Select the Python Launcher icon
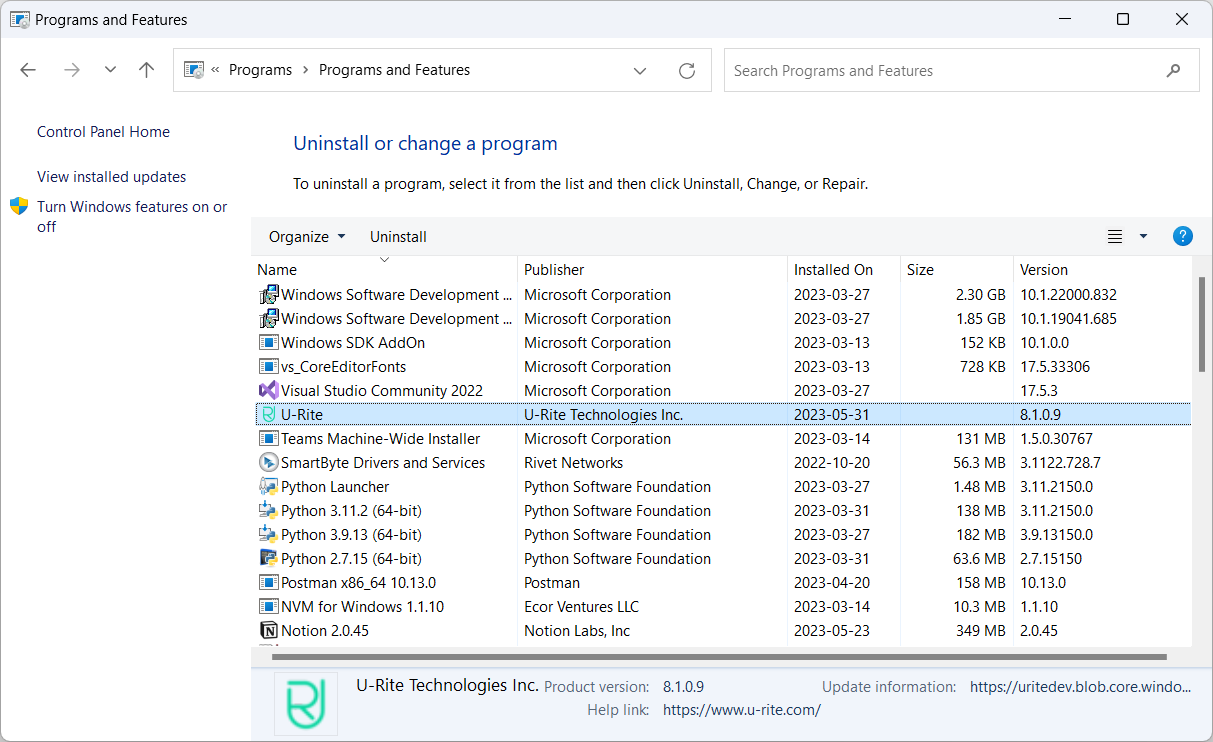The width and height of the screenshot is (1213, 742). (268, 486)
